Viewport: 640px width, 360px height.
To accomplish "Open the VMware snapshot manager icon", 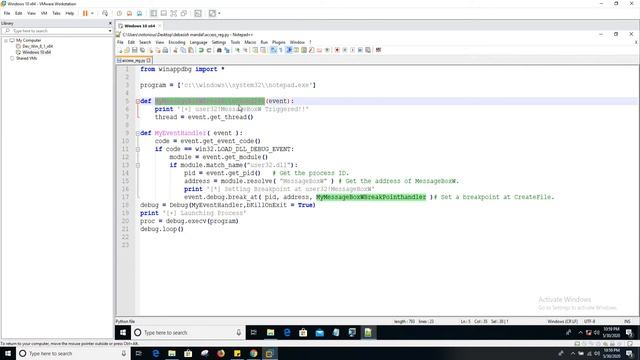I will [140, 13].
